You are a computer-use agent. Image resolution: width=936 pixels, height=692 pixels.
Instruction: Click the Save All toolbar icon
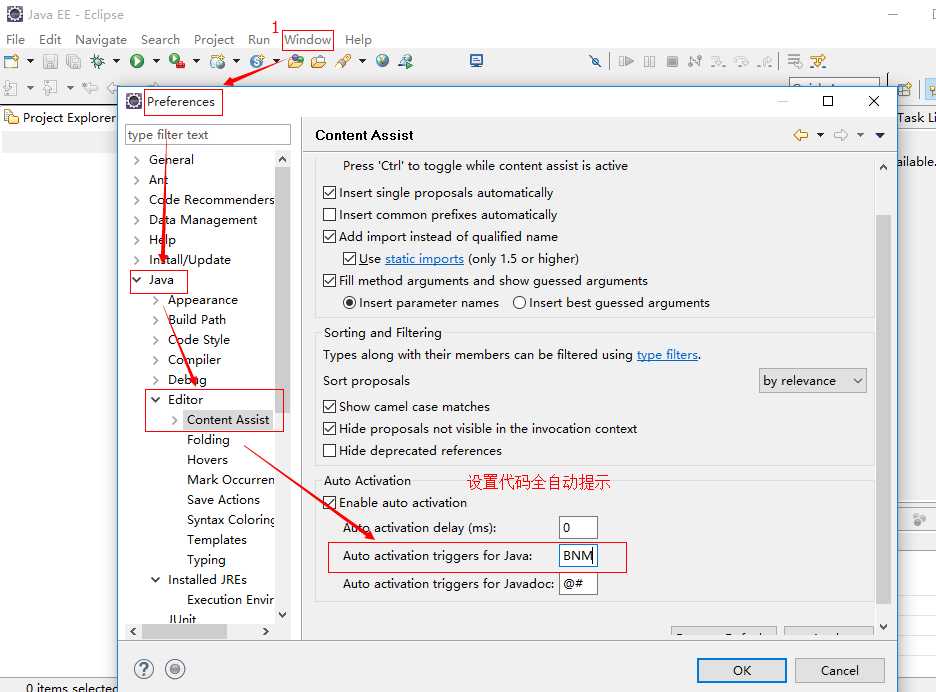point(73,61)
